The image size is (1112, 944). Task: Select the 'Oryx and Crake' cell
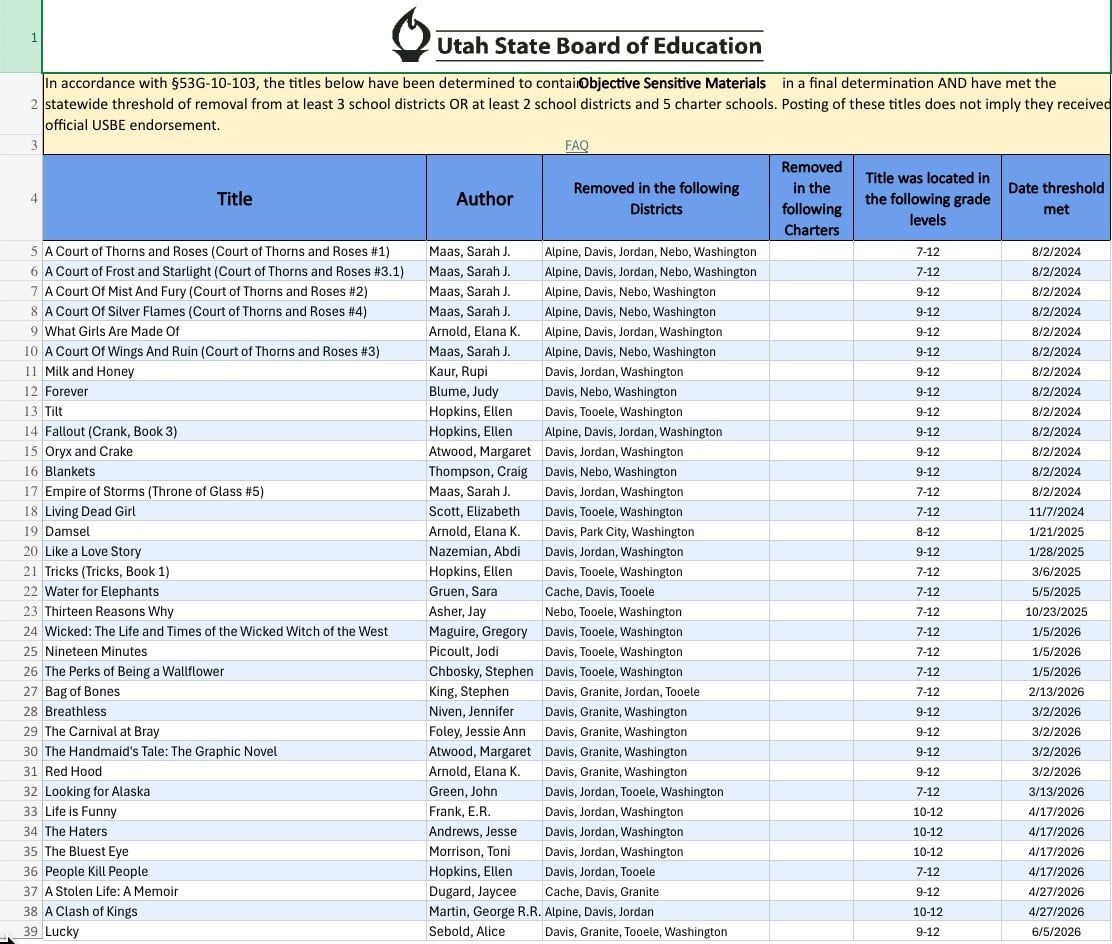click(235, 451)
